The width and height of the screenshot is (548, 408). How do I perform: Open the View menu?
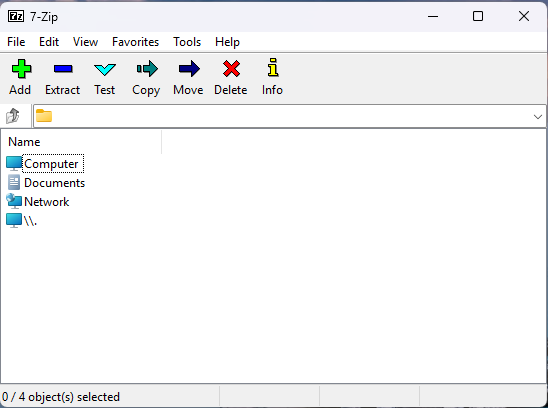coord(85,42)
